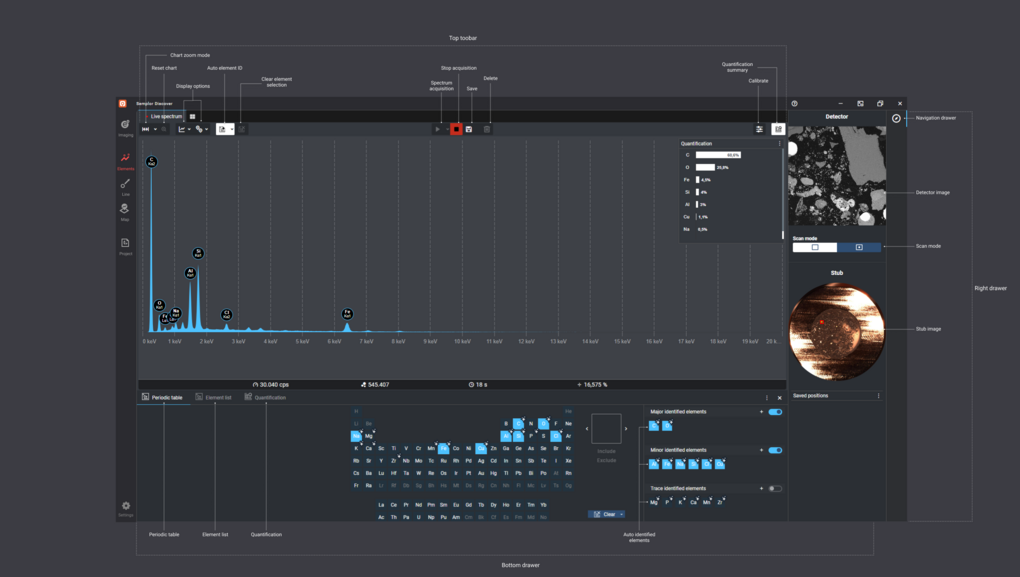Delete spectrum via trash icon
This screenshot has height=577, width=1020.
(x=487, y=129)
